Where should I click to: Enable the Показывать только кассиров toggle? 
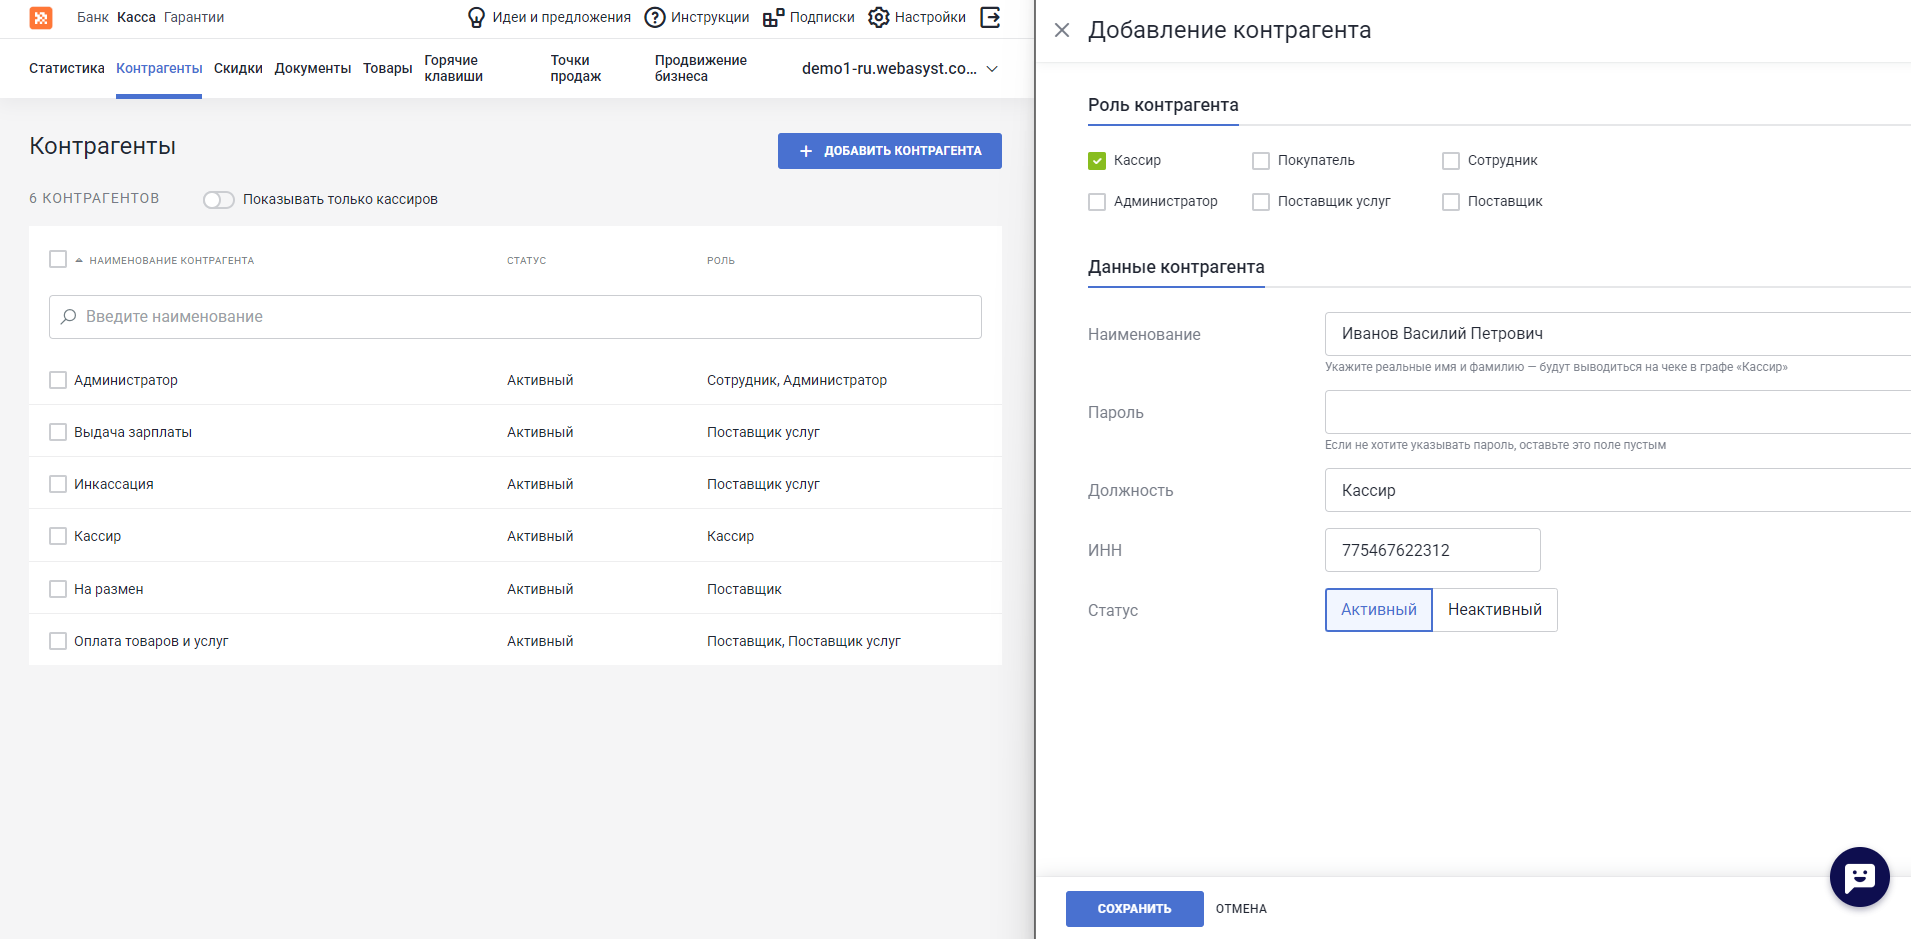(218, 200)
